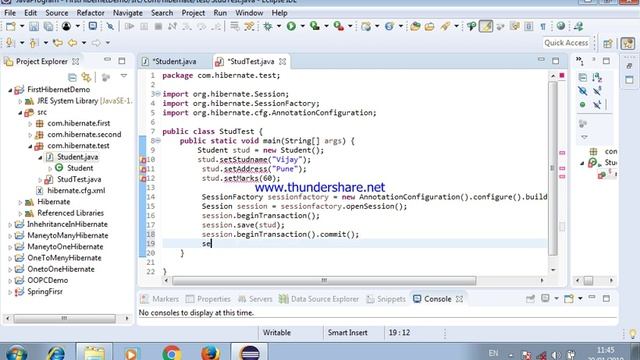The width and height of the screenshot is (640, 360).
Task: Click the External Tools run icon
Action: click(x=338, y=27)
